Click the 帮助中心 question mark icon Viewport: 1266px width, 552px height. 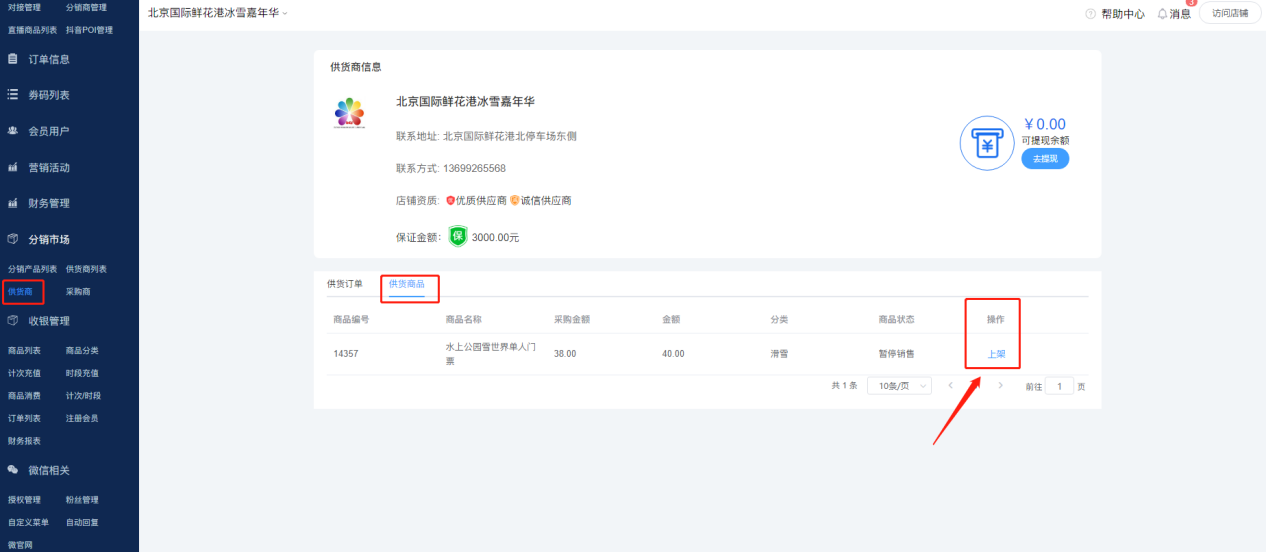pyautogui.click(x=1091, y=14)
